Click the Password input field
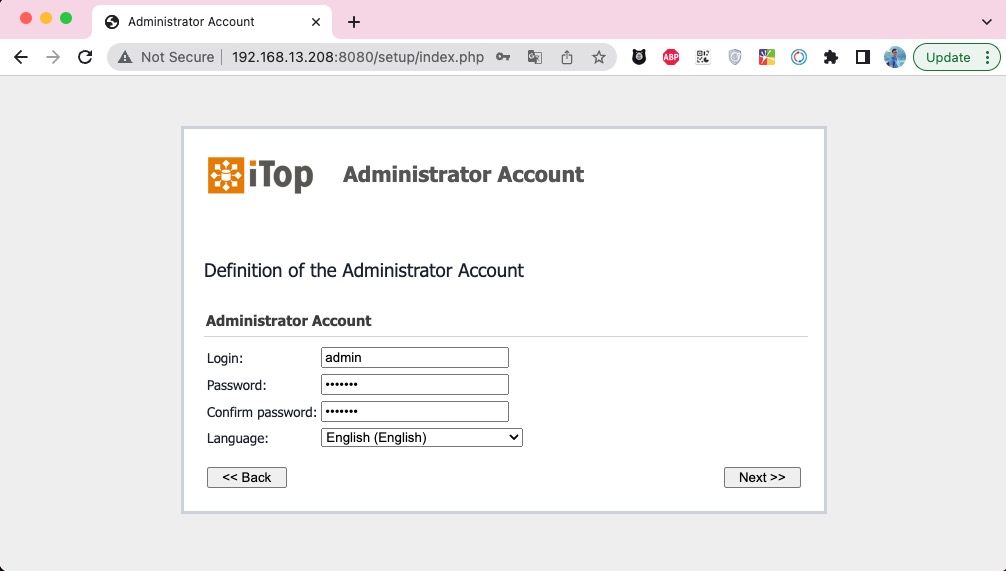Screen dimensions: 1006x571 tap(414, 384)
